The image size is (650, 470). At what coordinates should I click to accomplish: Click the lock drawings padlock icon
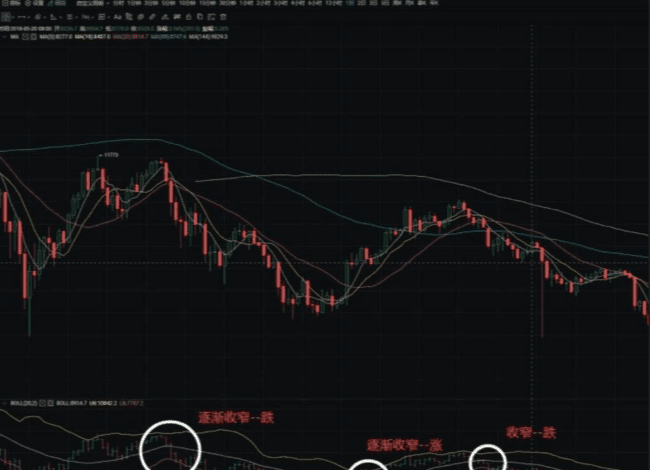click(x=189, y=17)
